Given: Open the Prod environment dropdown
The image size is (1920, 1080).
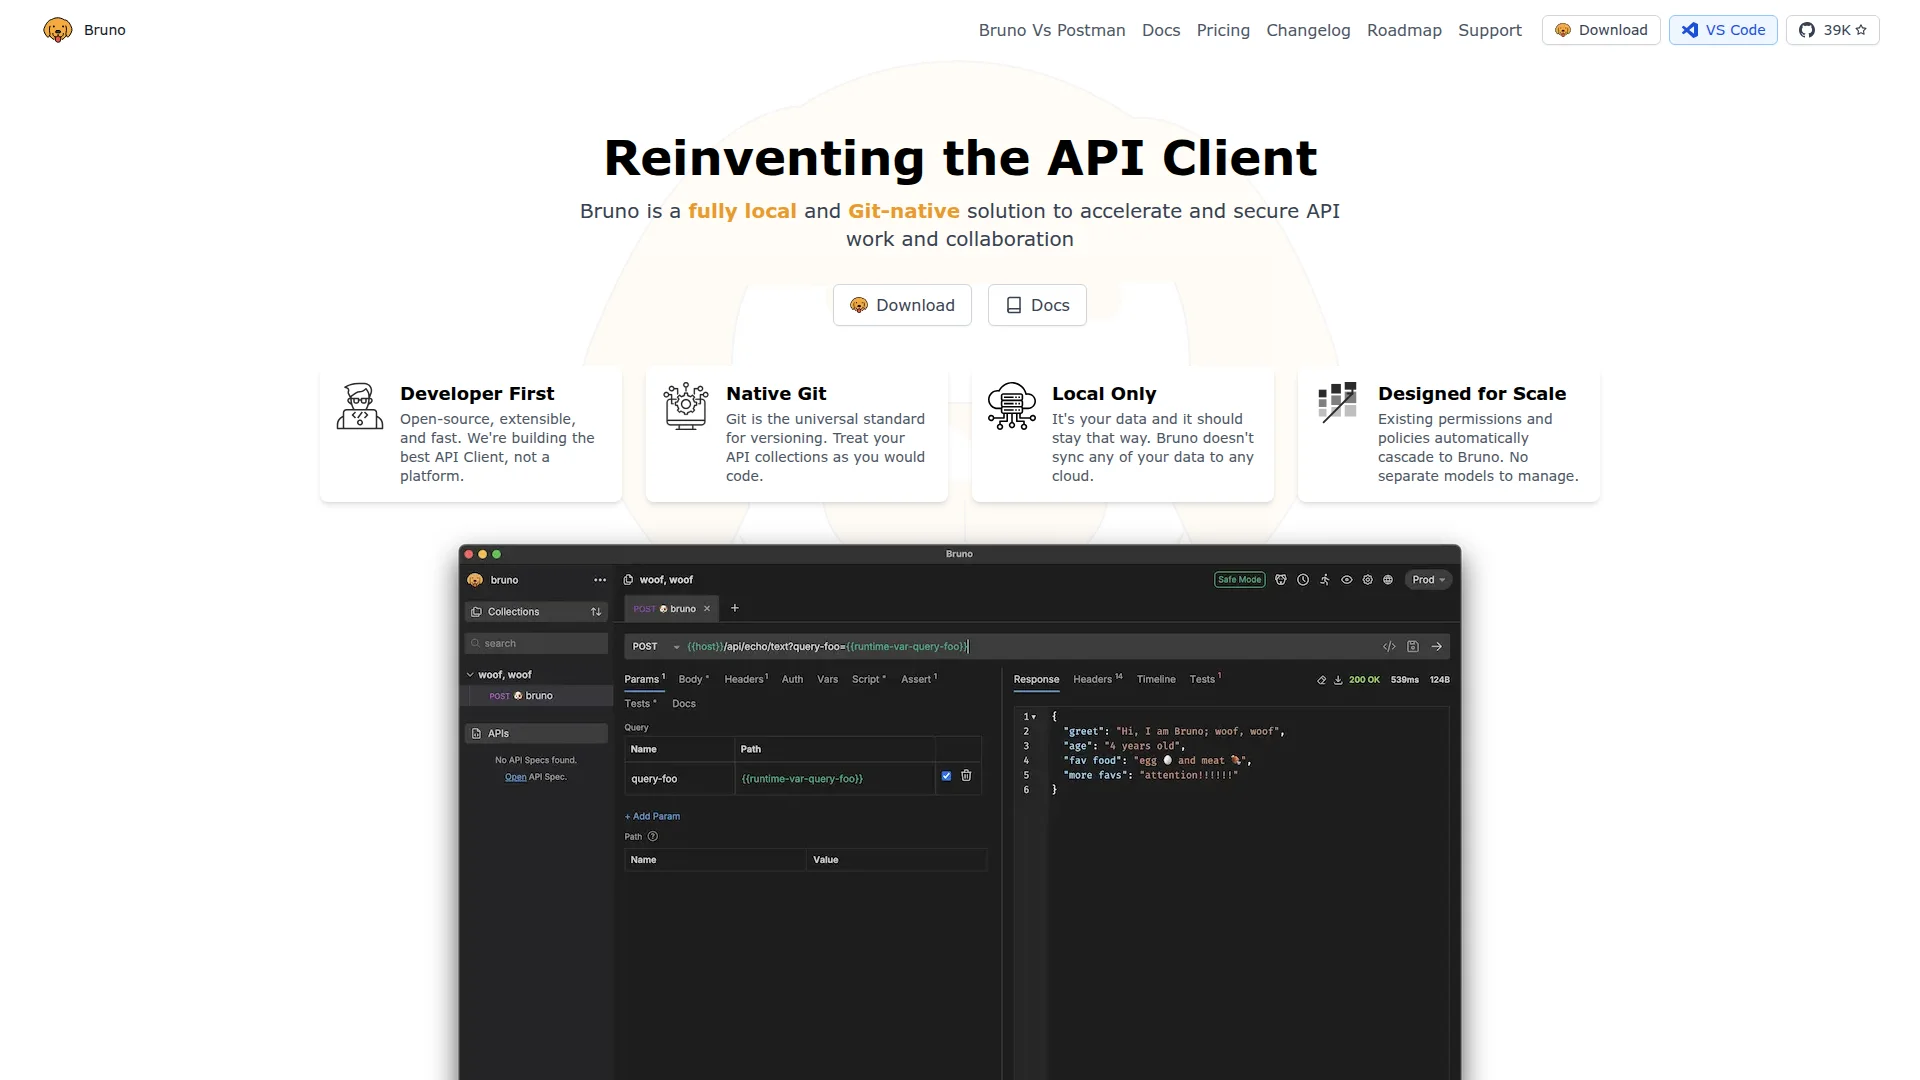Looking at the screenshot, I should coord(1428,580).
